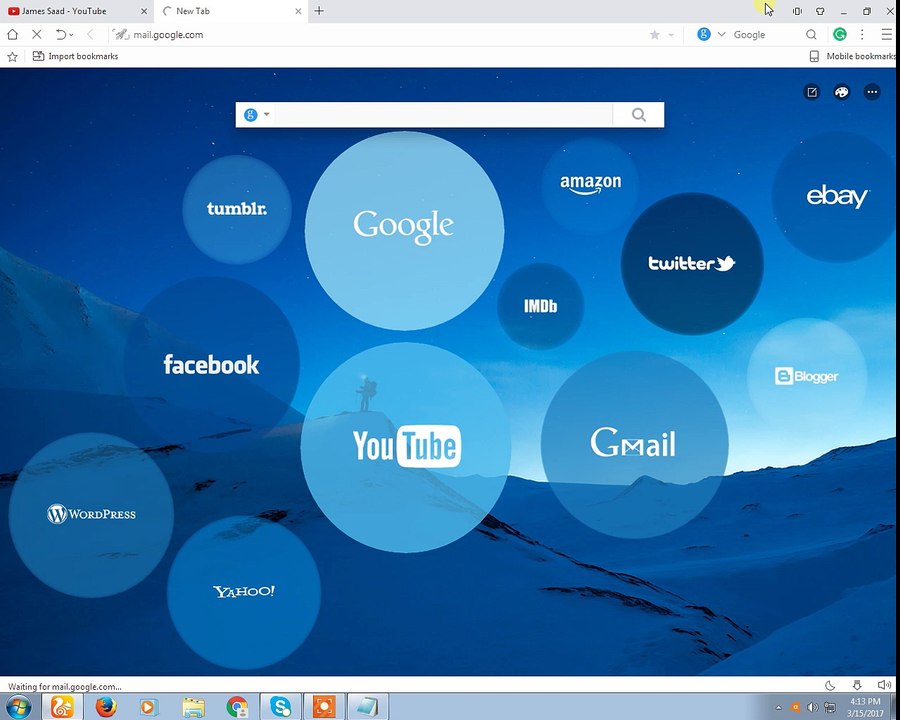Open the theme palette icon
The height and width of the screenshot is (720, 900).
coord(841,92)
